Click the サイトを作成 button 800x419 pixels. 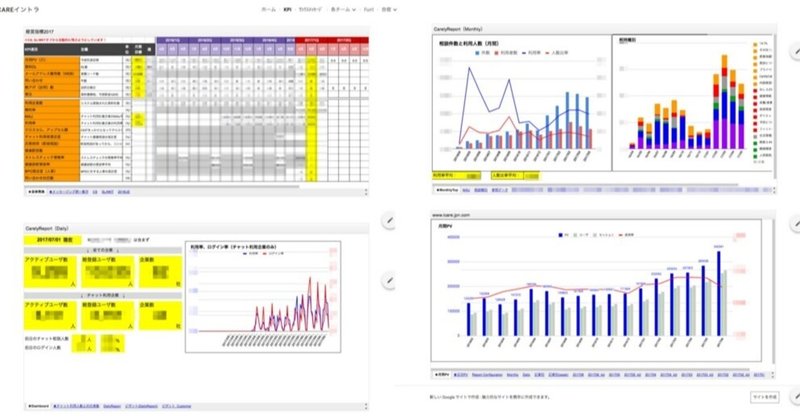pos(764,397)
